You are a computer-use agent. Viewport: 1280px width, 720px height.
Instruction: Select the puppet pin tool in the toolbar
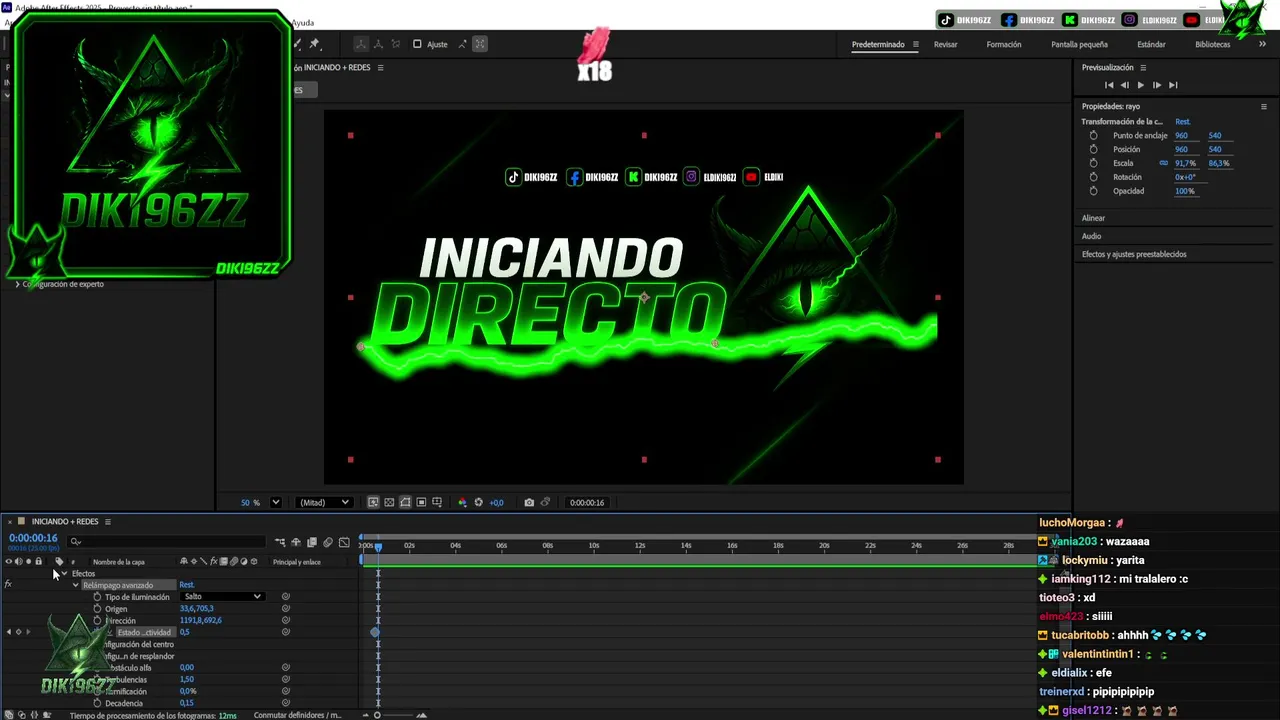314,44
